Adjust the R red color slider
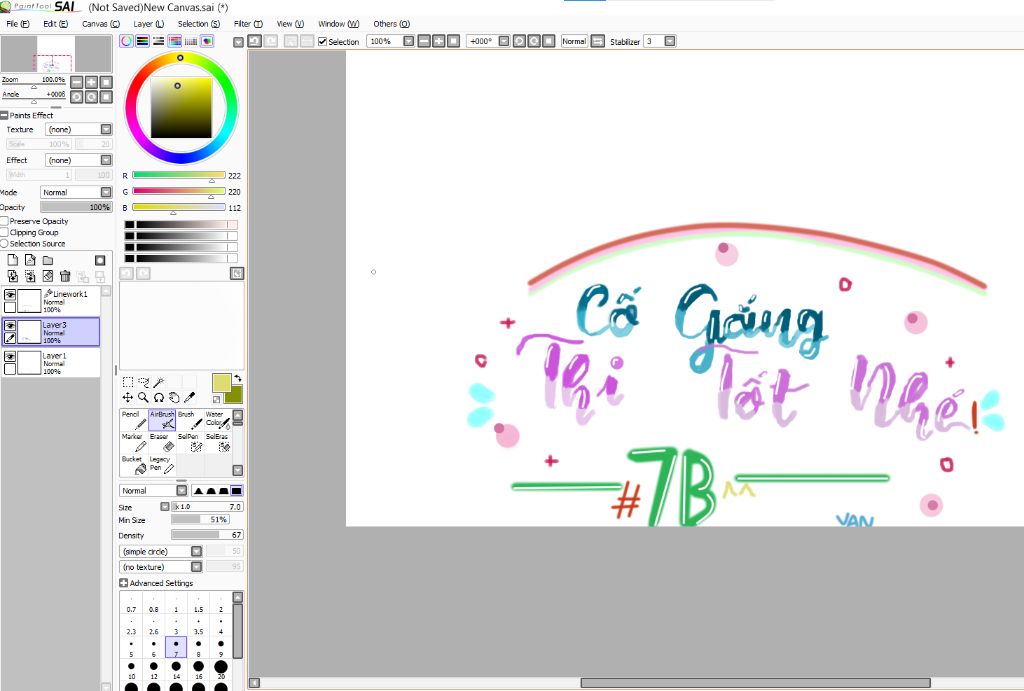Image resolution: width=1024 pixels, height=691 pixels. (x=179, y=176)
